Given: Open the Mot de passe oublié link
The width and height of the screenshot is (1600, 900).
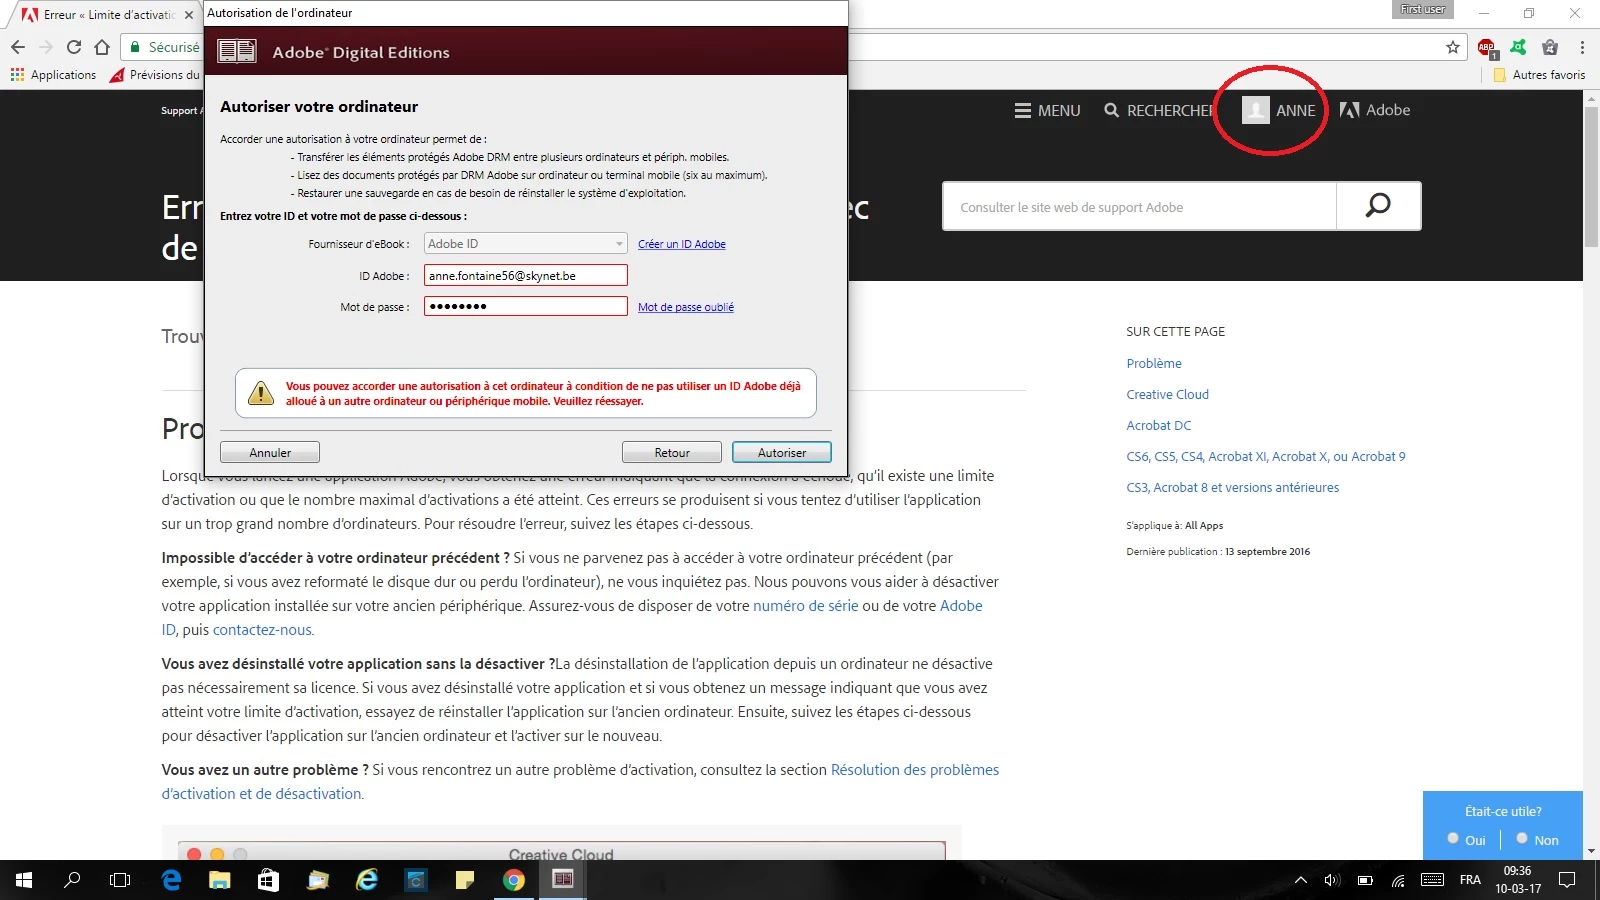Looking at the screenshot, I should coord(686,307).
